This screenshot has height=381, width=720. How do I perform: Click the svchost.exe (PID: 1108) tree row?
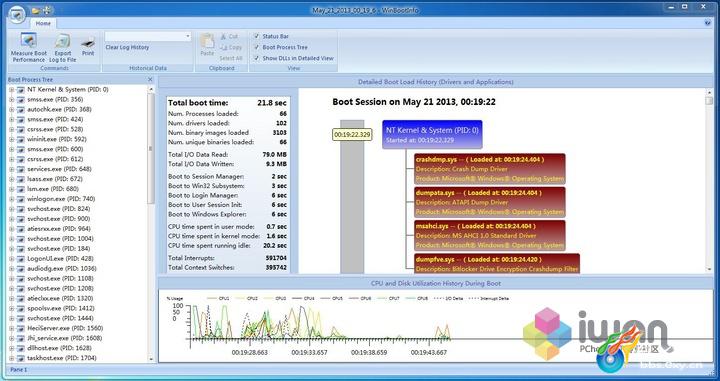tap(60, 279)
